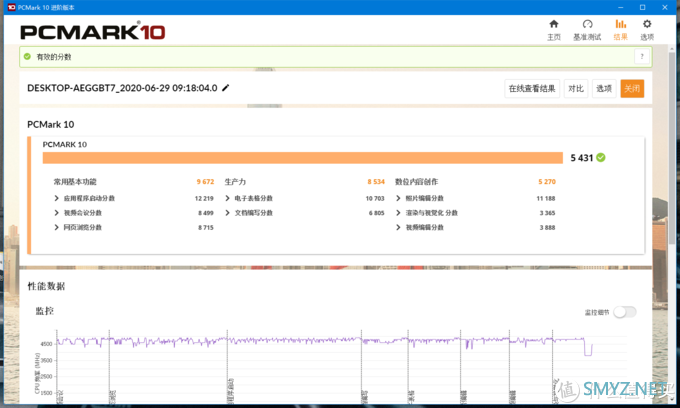Click the overall score 5 431
The height and width of the screenshot is (408, 680).
(582, 158)
